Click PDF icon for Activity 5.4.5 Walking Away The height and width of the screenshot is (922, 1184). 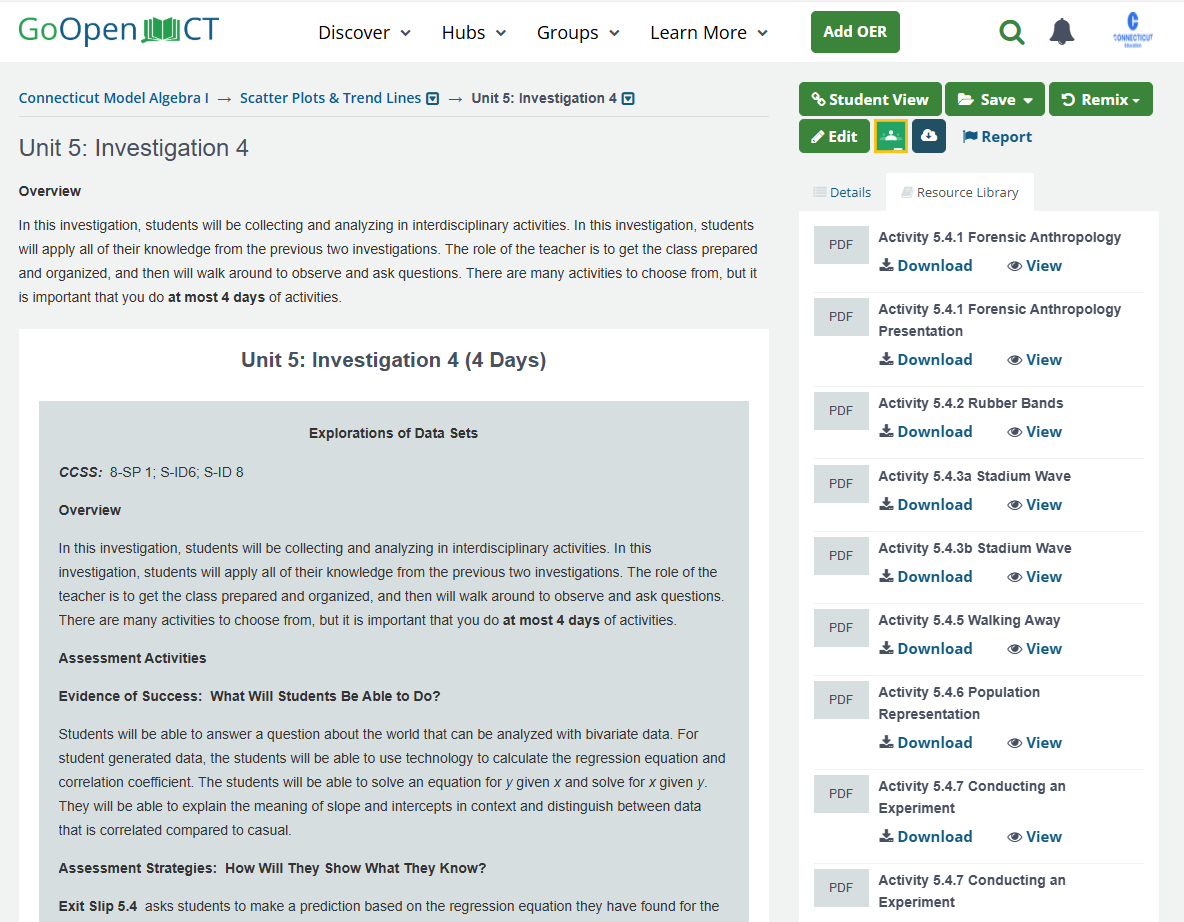tap(841, 628)
